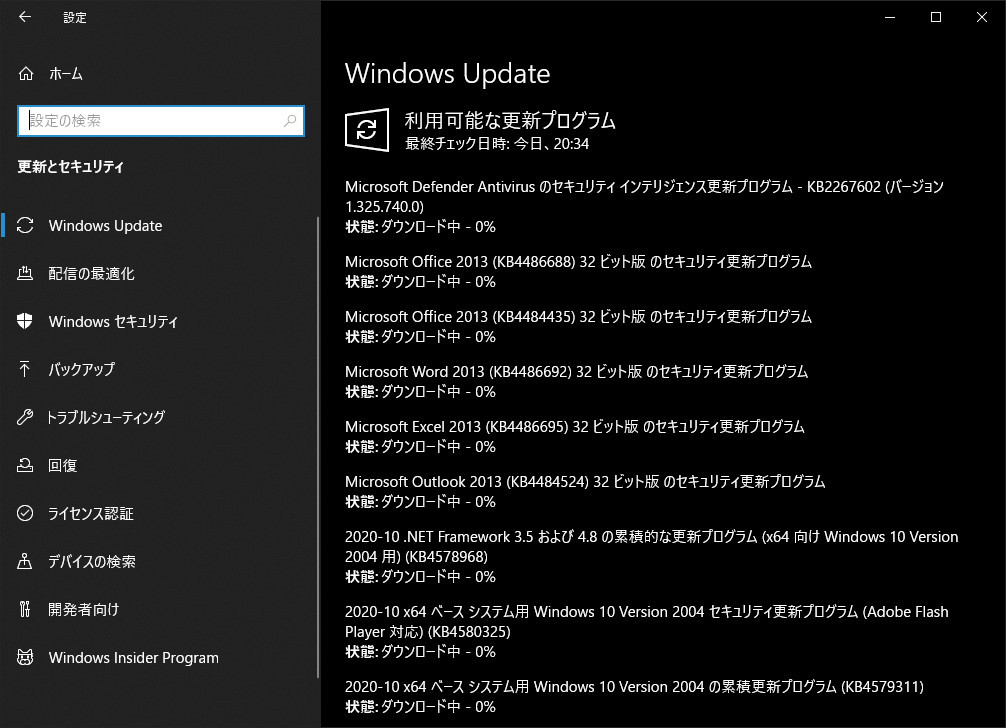Click the デバイスの検索 locator icon
Viewport: 1006px width, 728px height.
25,561
